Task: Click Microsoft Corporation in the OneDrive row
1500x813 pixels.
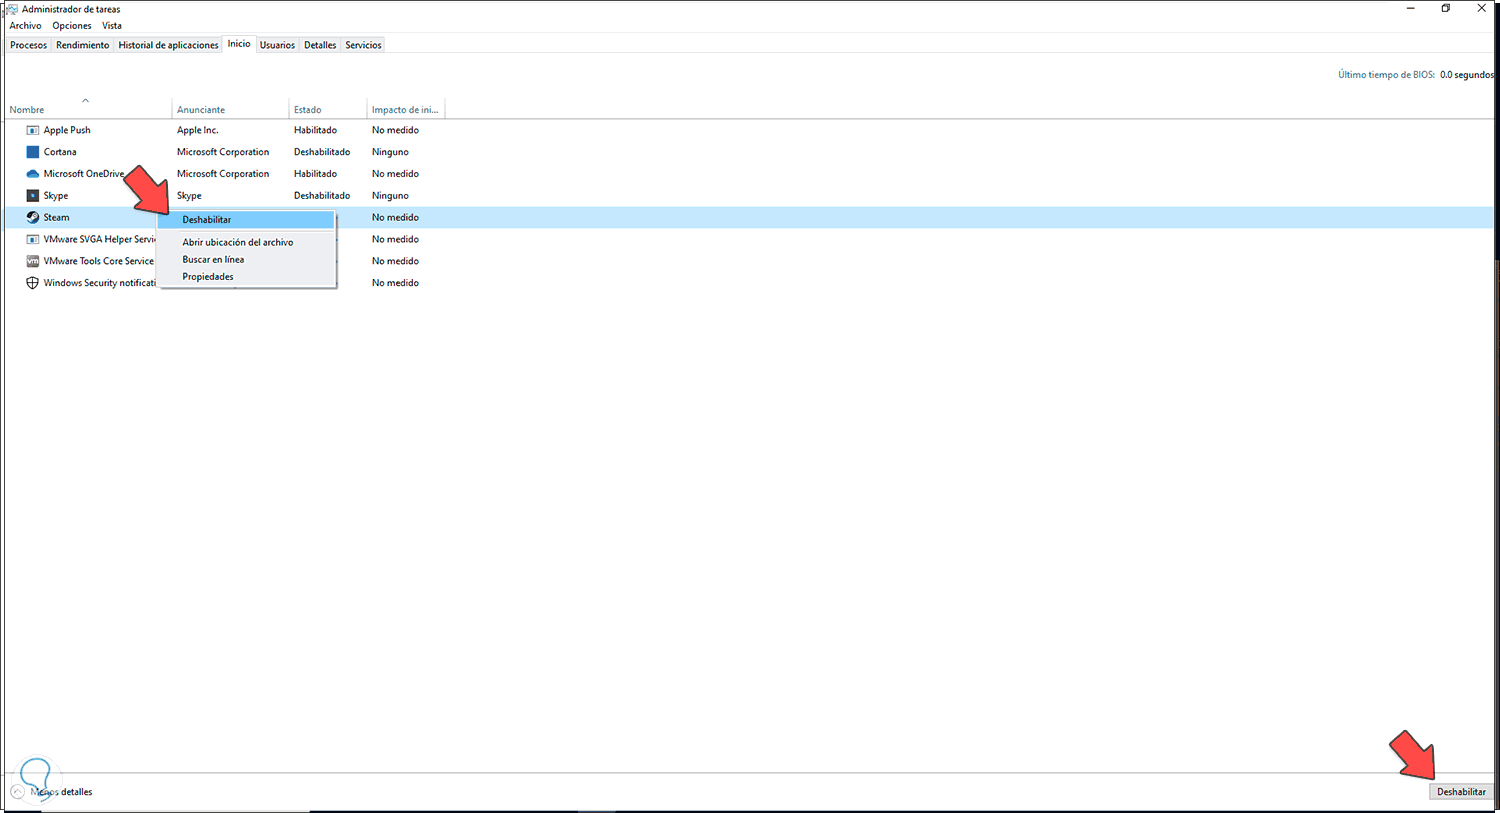Action: click(x=223, y=174)
